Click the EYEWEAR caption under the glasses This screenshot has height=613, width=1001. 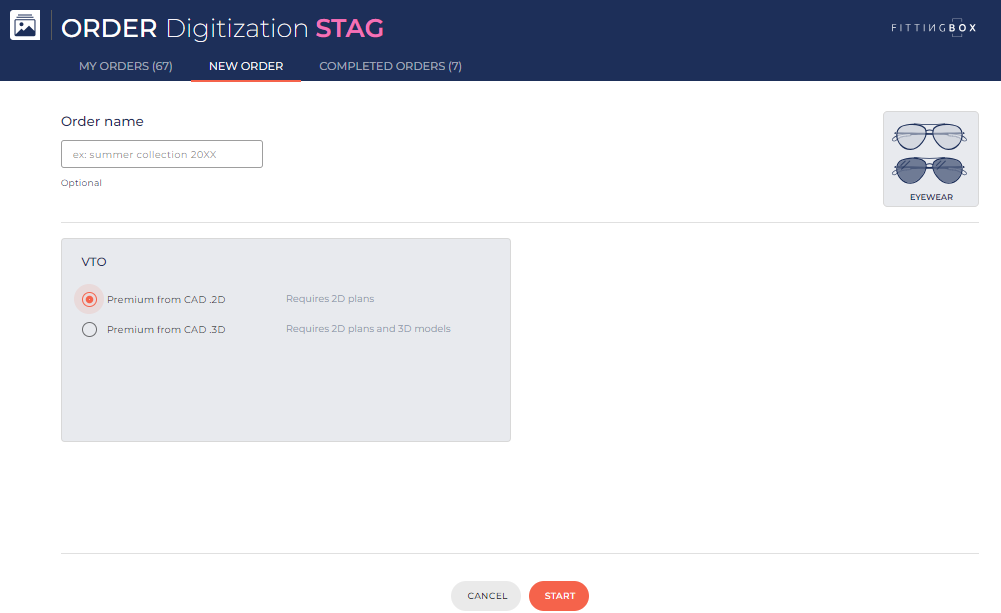point(930,197)
